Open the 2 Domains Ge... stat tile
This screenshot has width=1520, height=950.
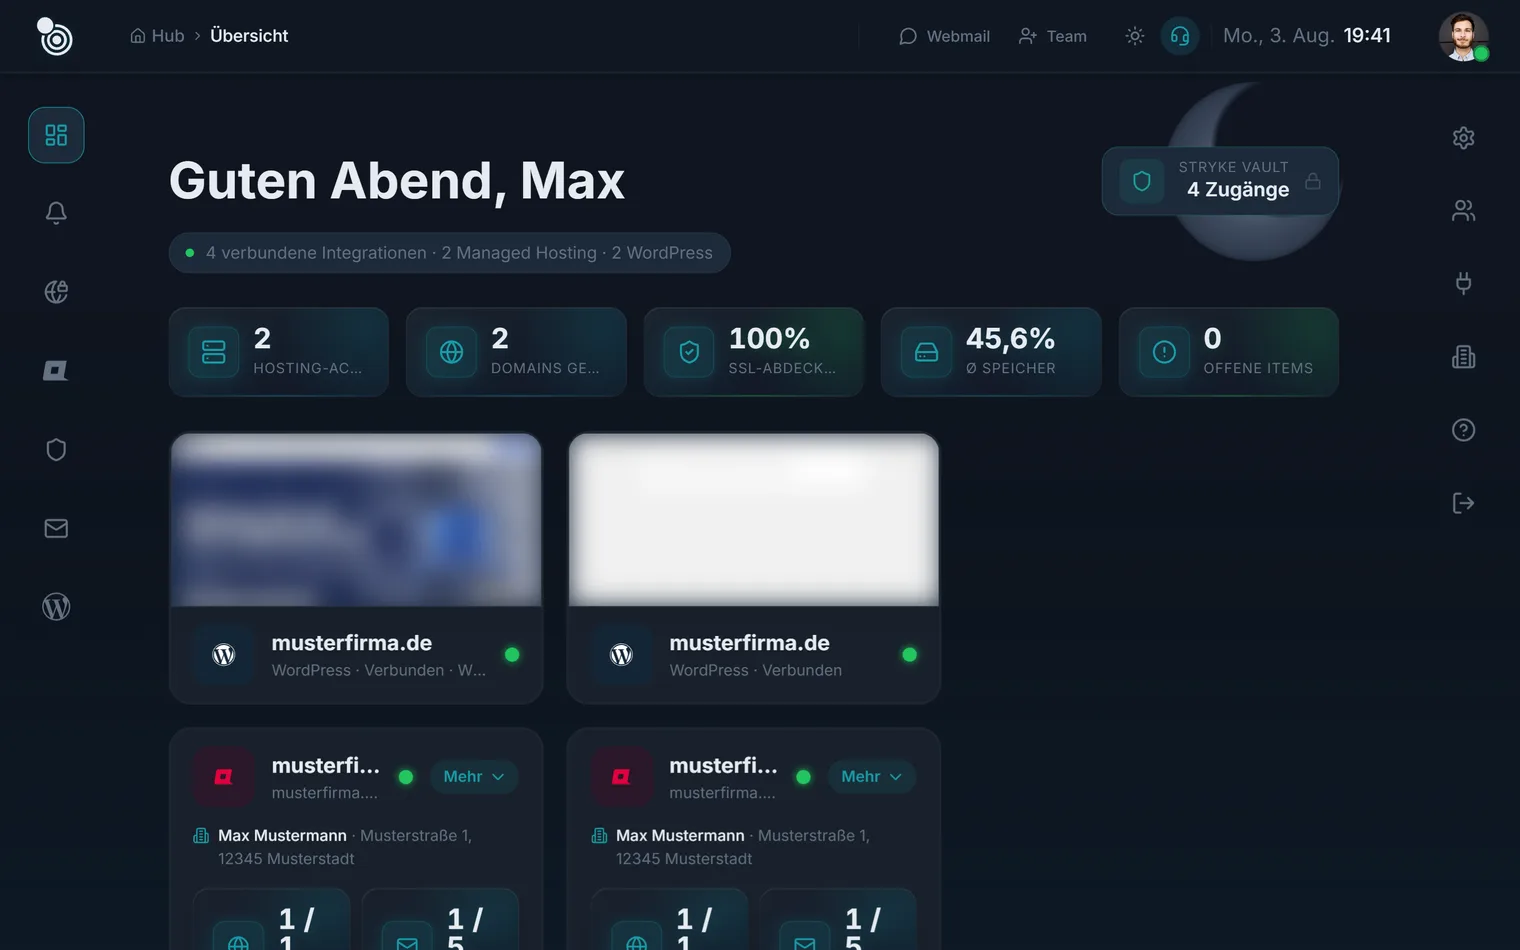516,352
